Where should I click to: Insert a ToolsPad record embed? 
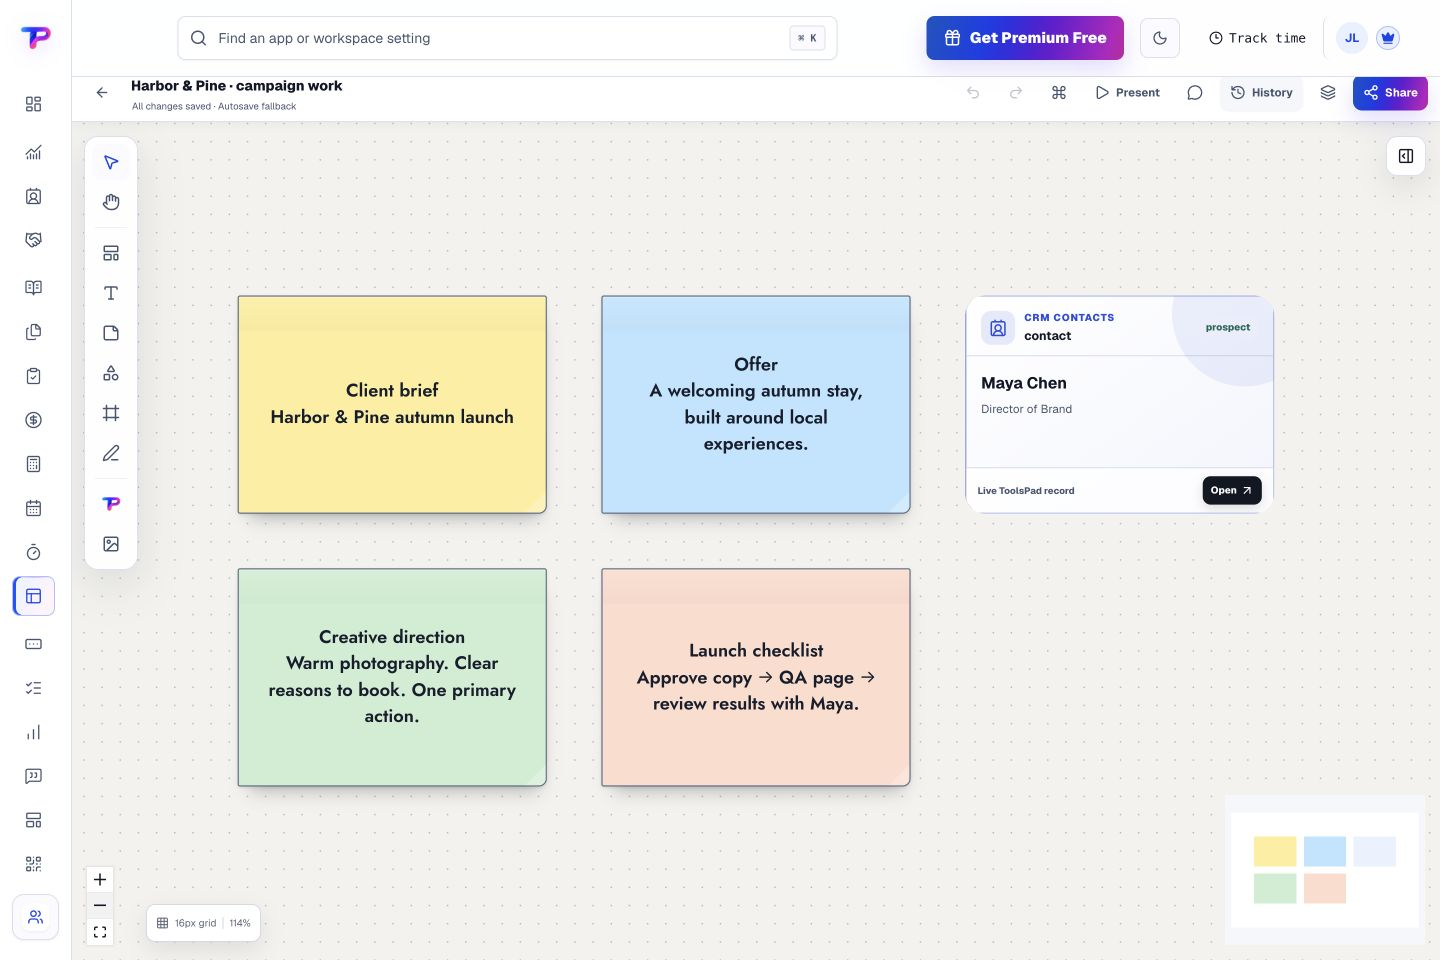(111, 503)
